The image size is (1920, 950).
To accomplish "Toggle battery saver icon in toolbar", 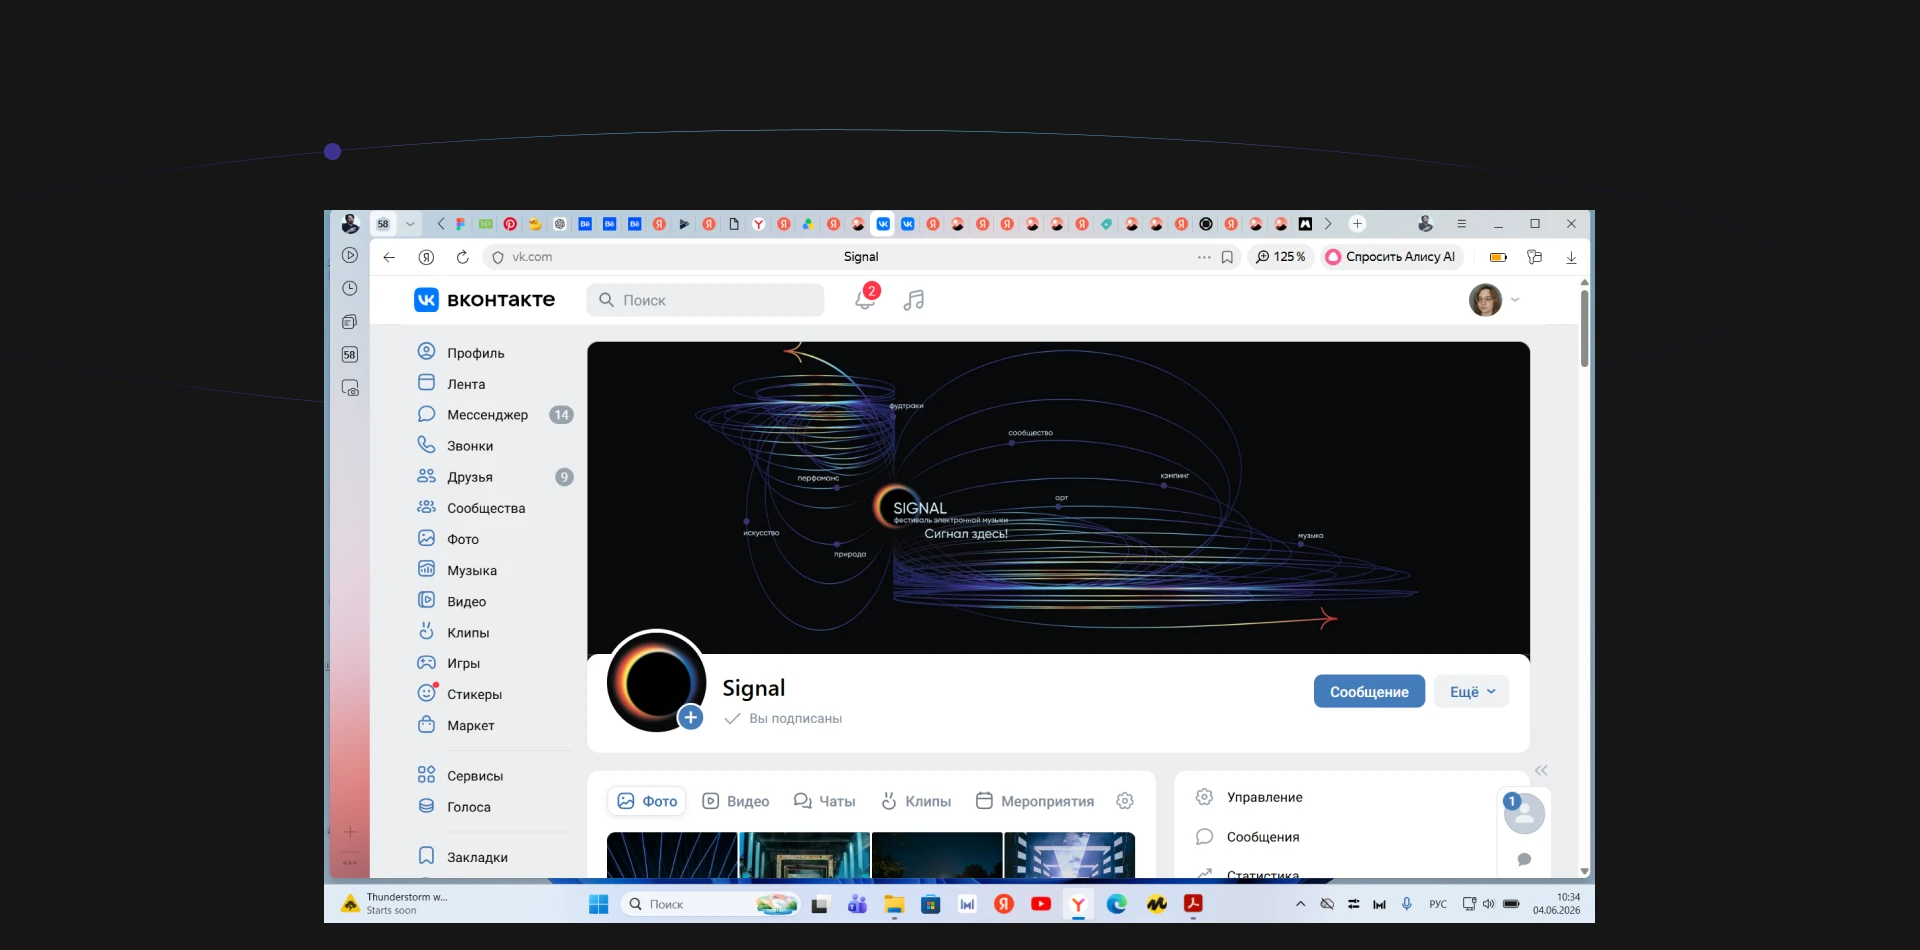I will tap(1498, 257).
